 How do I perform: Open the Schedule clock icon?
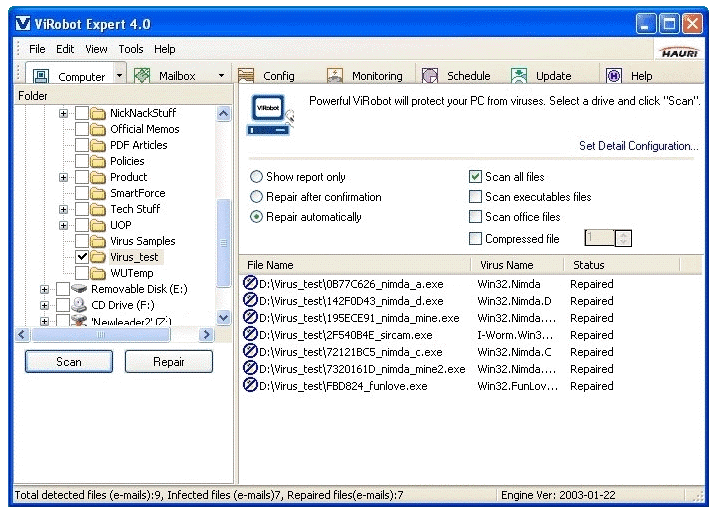coord(430,76)
